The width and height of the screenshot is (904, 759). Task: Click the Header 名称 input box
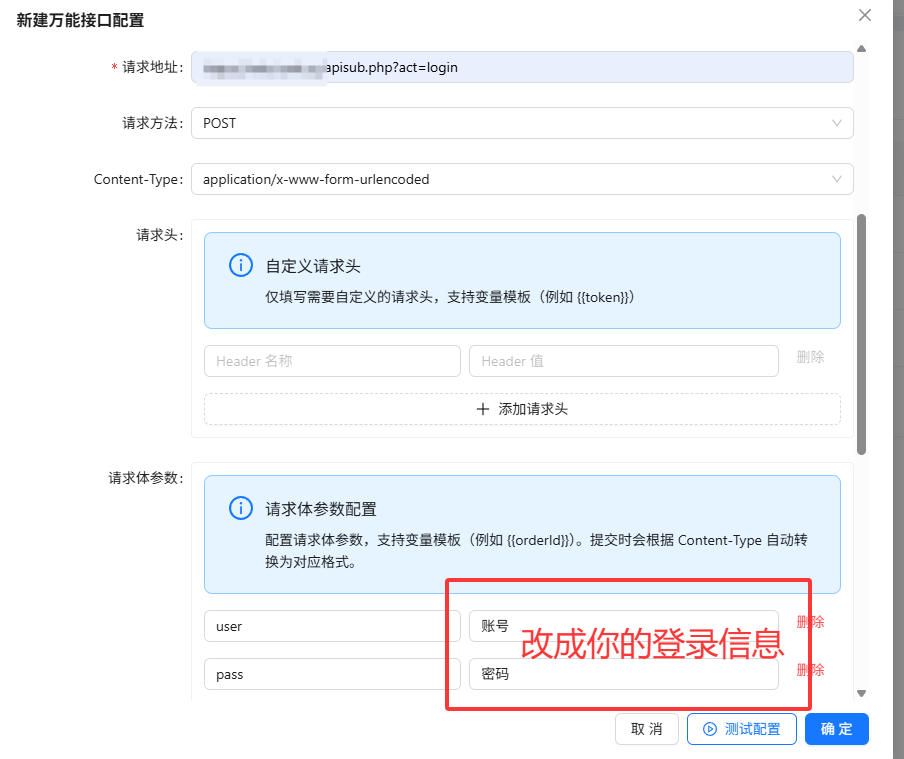[x=332, y=359]
